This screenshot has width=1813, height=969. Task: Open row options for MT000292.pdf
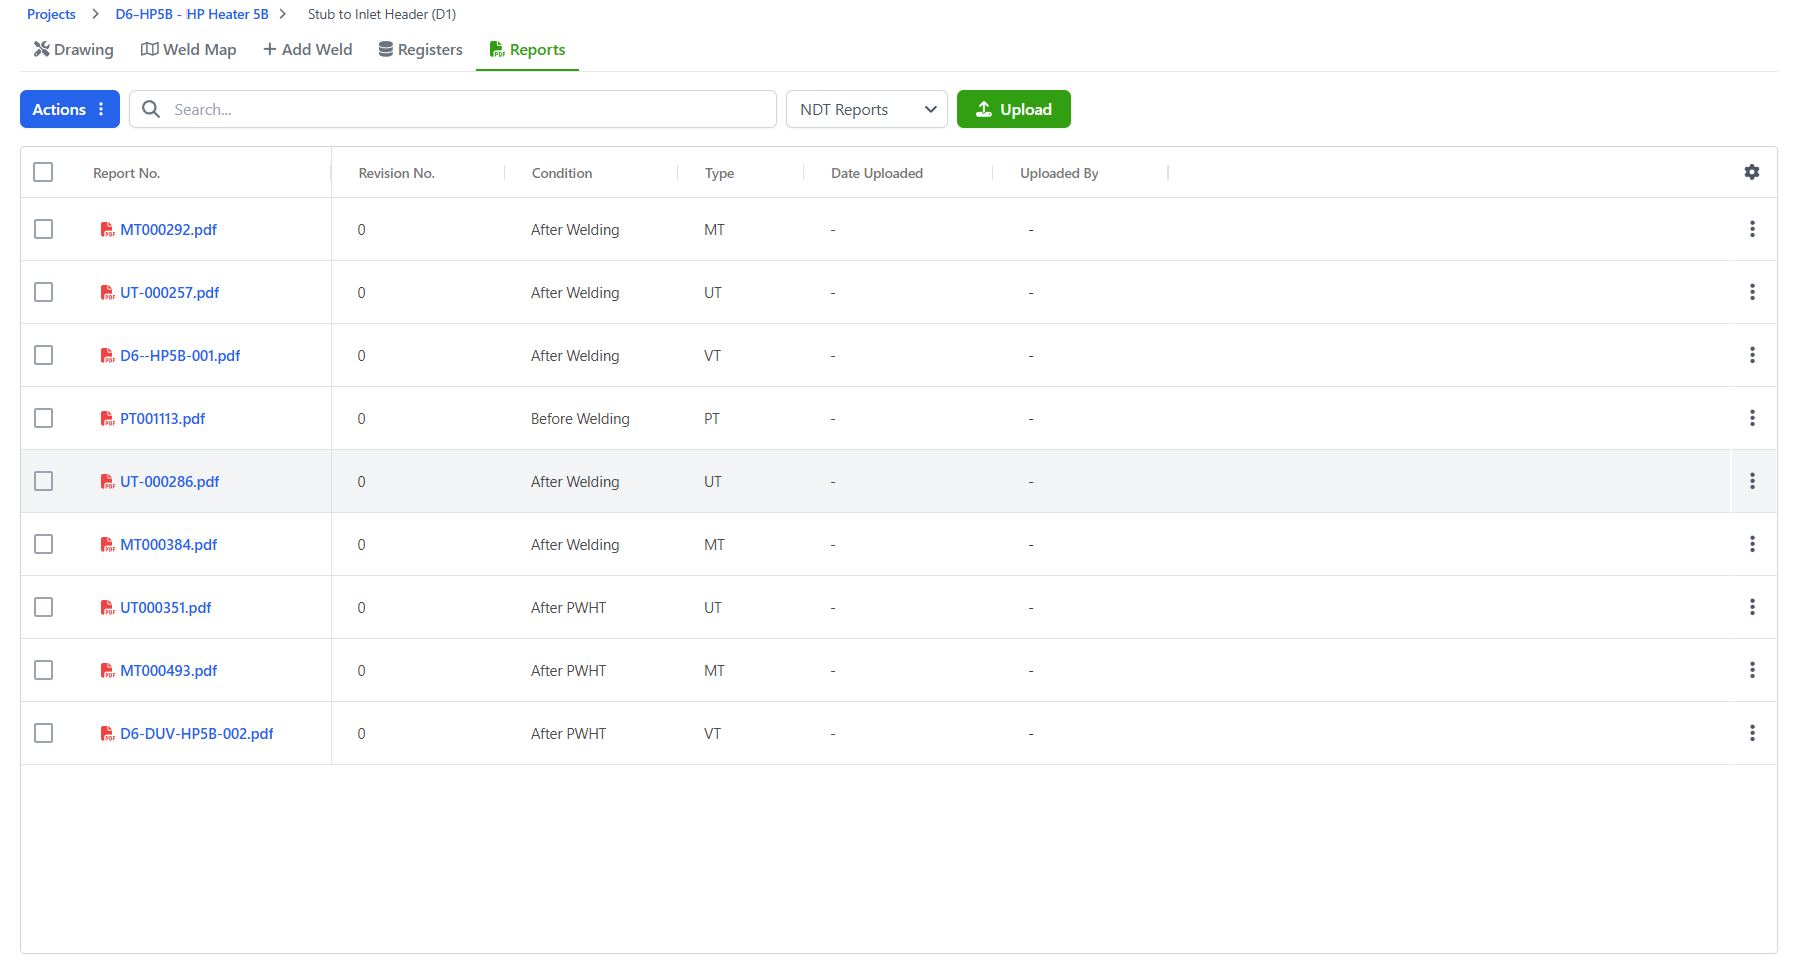[1751, 229]
